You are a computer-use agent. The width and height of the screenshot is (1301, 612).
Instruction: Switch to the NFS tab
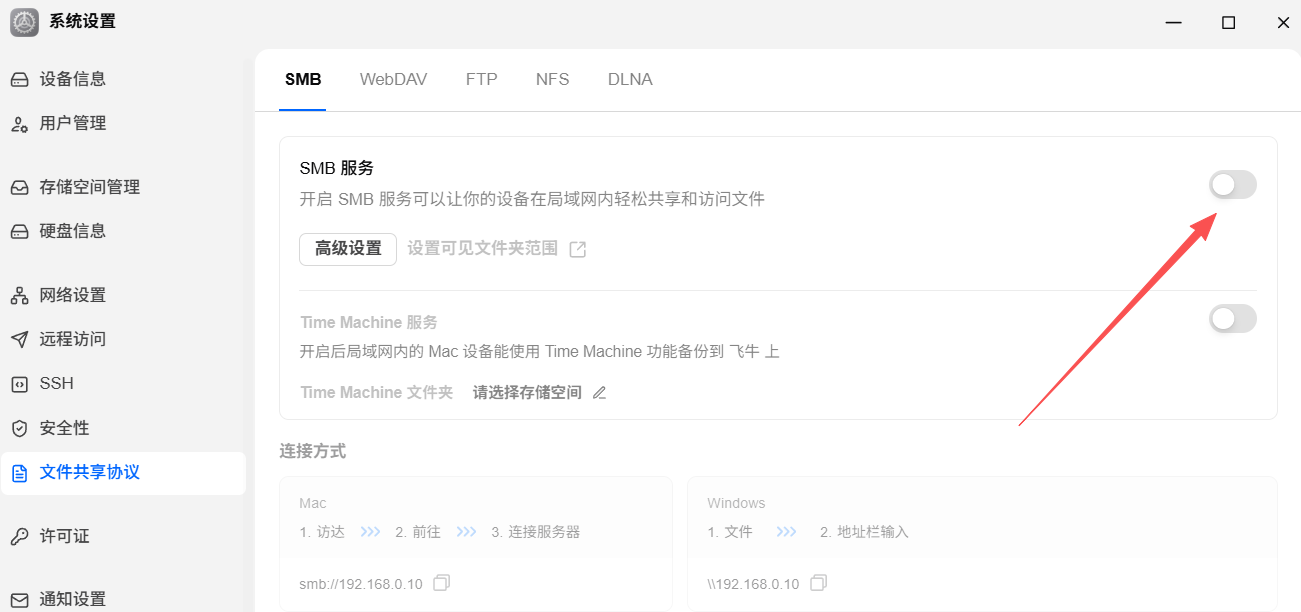pyautogui.click(x=552, y=79)
